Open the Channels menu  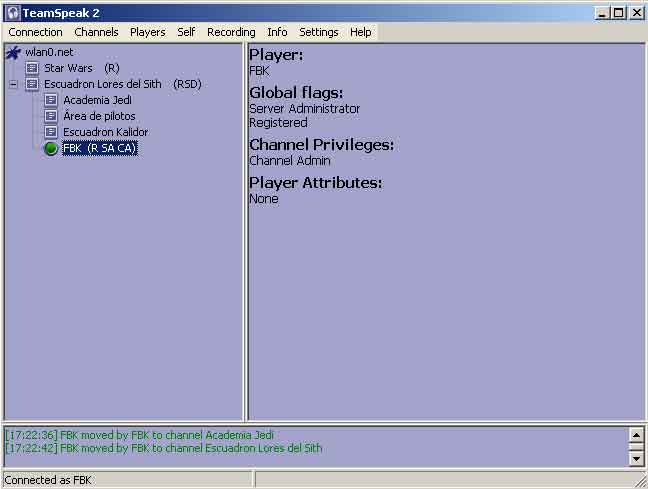coord(96,32)
